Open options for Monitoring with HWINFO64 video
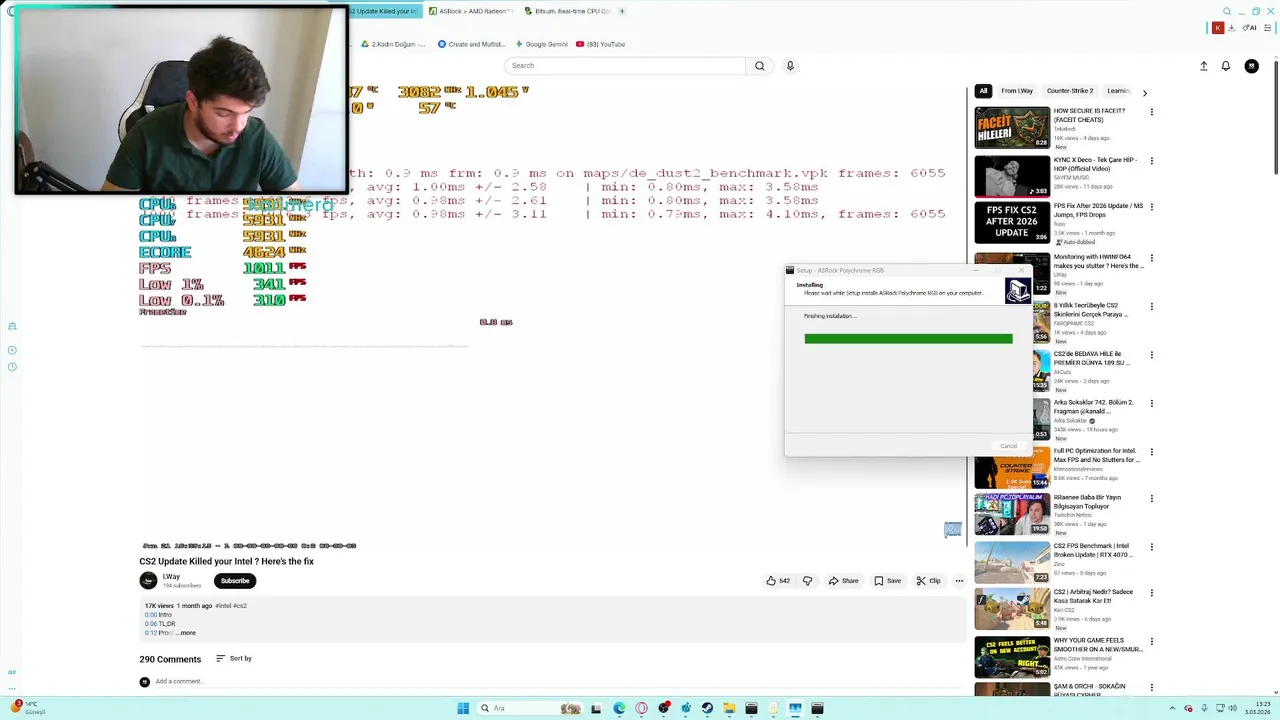Viewport: 1280px width, 720px height. (1151, 258)
